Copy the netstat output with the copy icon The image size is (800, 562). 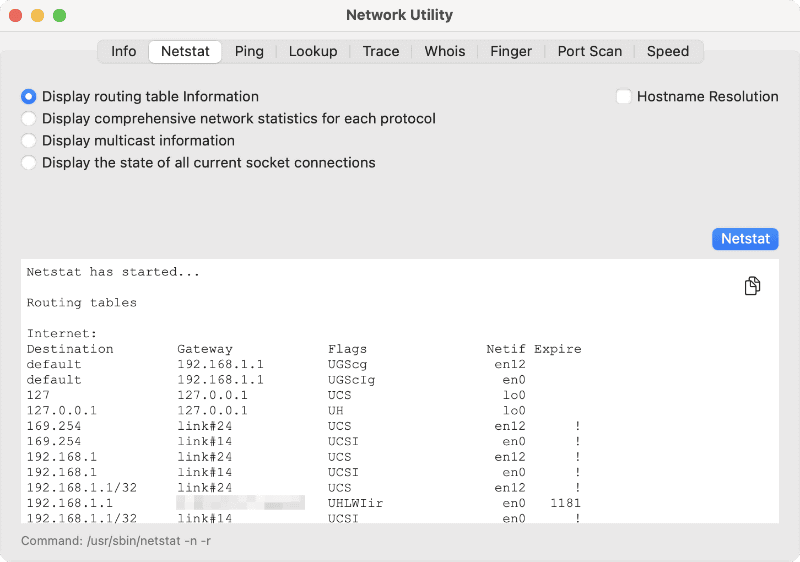(752, 287)
